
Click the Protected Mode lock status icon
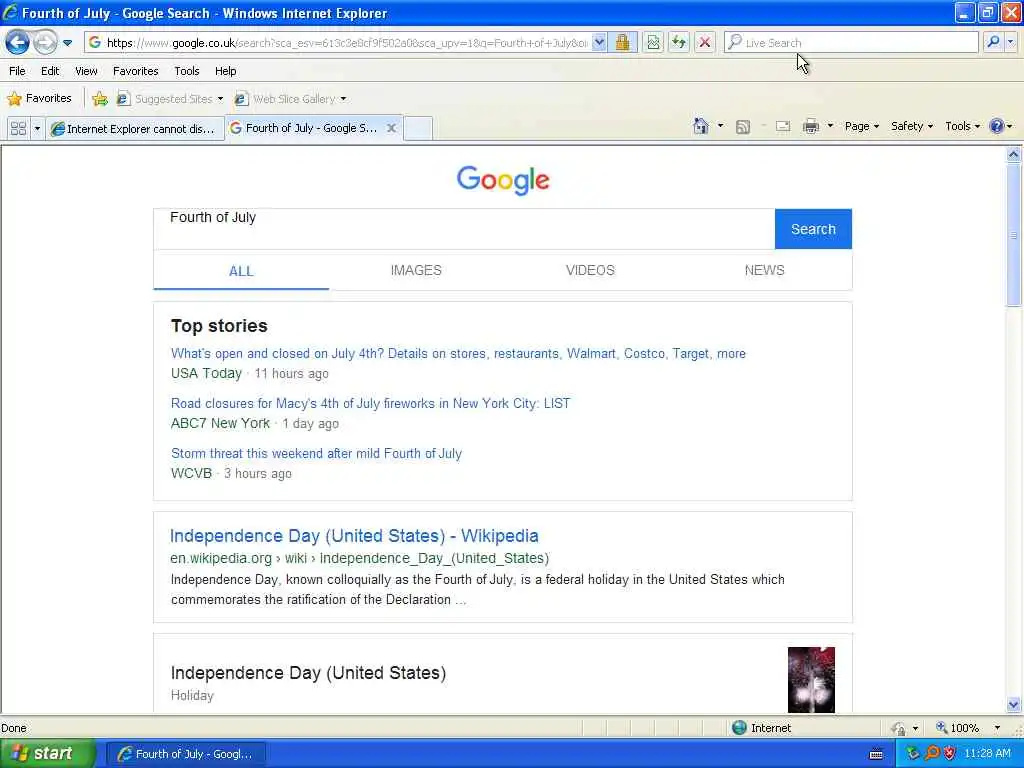pos(899,728)
